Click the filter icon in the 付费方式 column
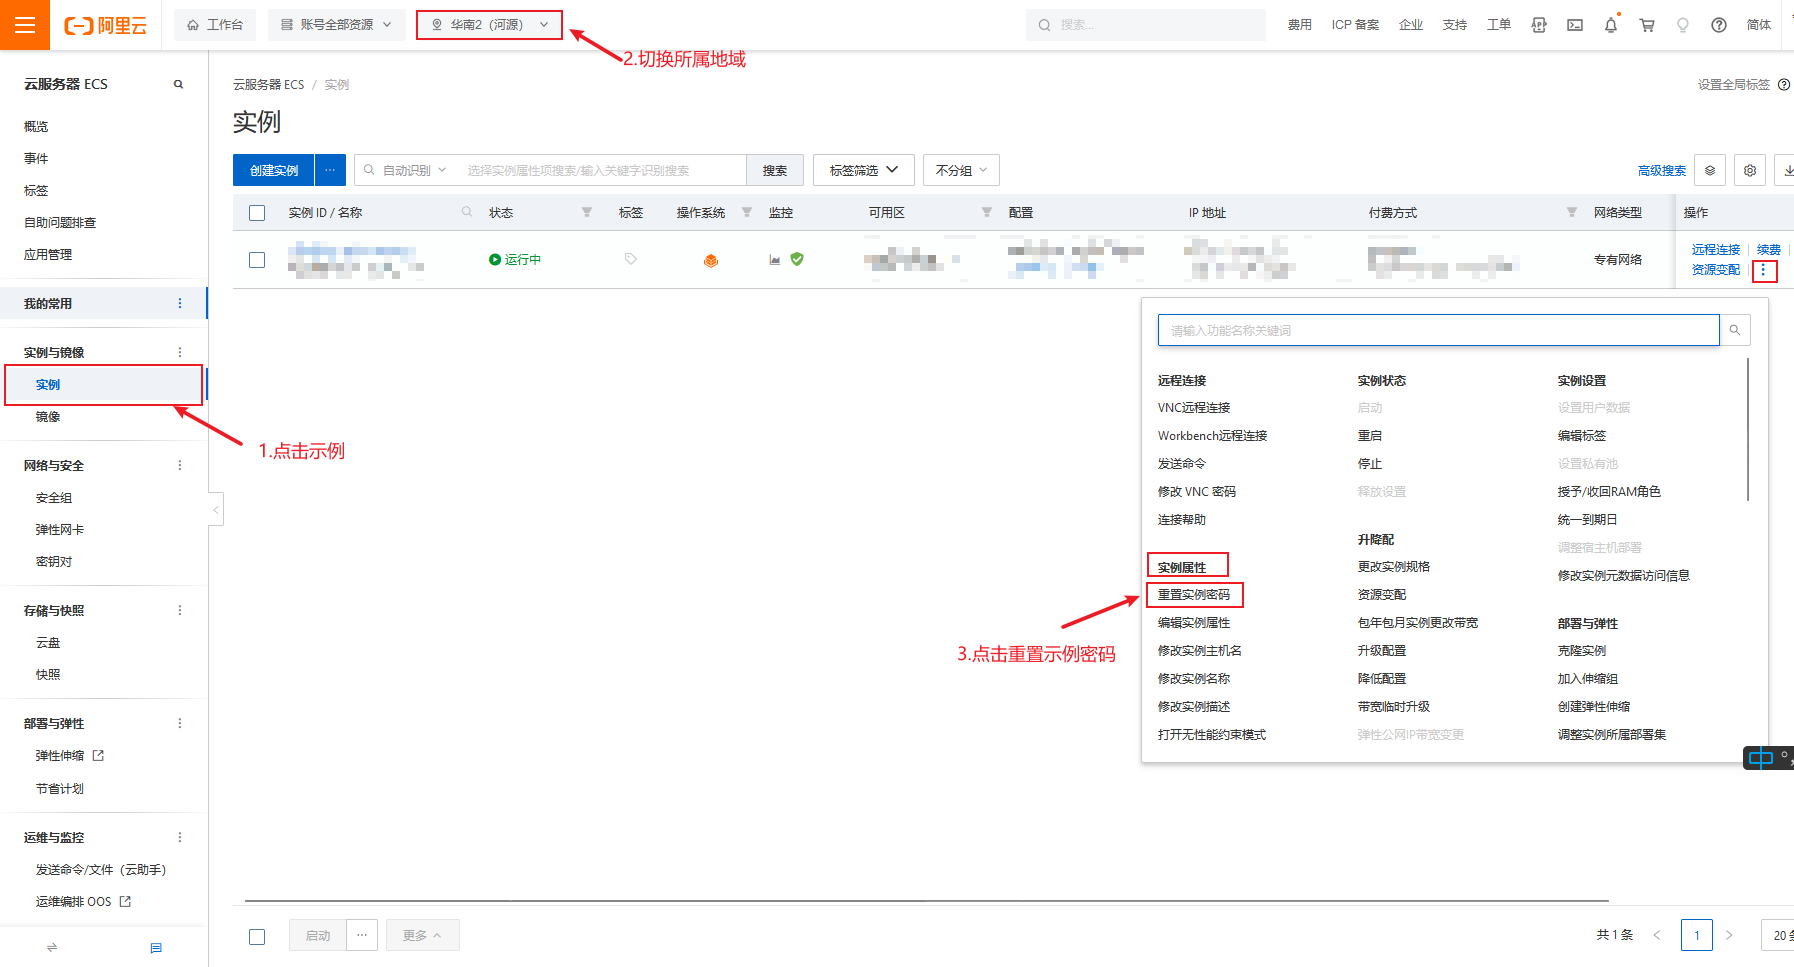Viewport: 1794px width, 967px height. click(1572, 212)
